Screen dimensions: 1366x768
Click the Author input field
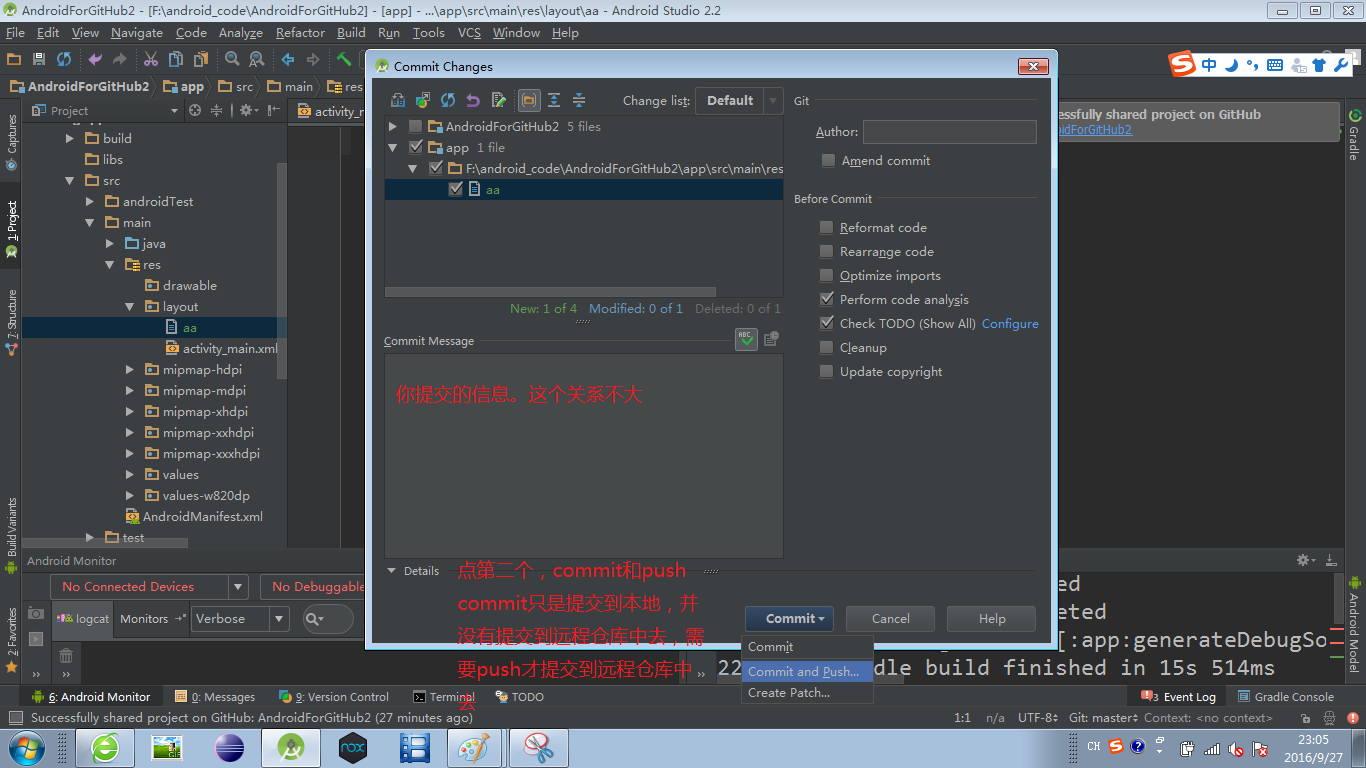[x=949, y=132]
